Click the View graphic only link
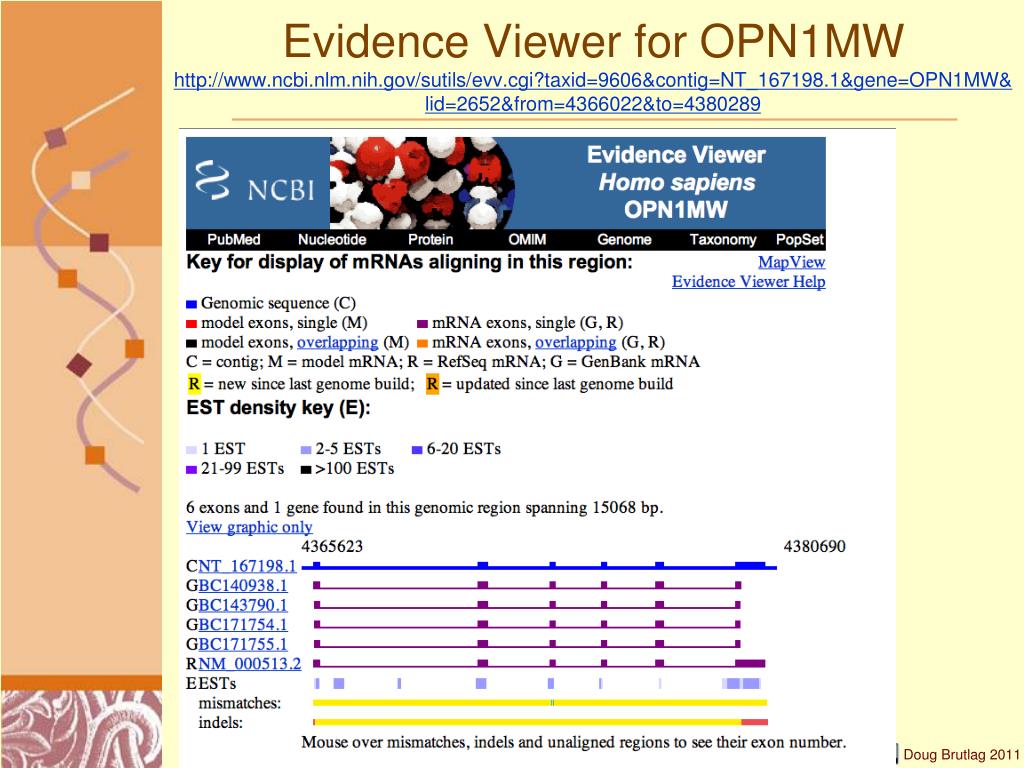This screenshot has height=768, width=1024. (x=249, y=527)
